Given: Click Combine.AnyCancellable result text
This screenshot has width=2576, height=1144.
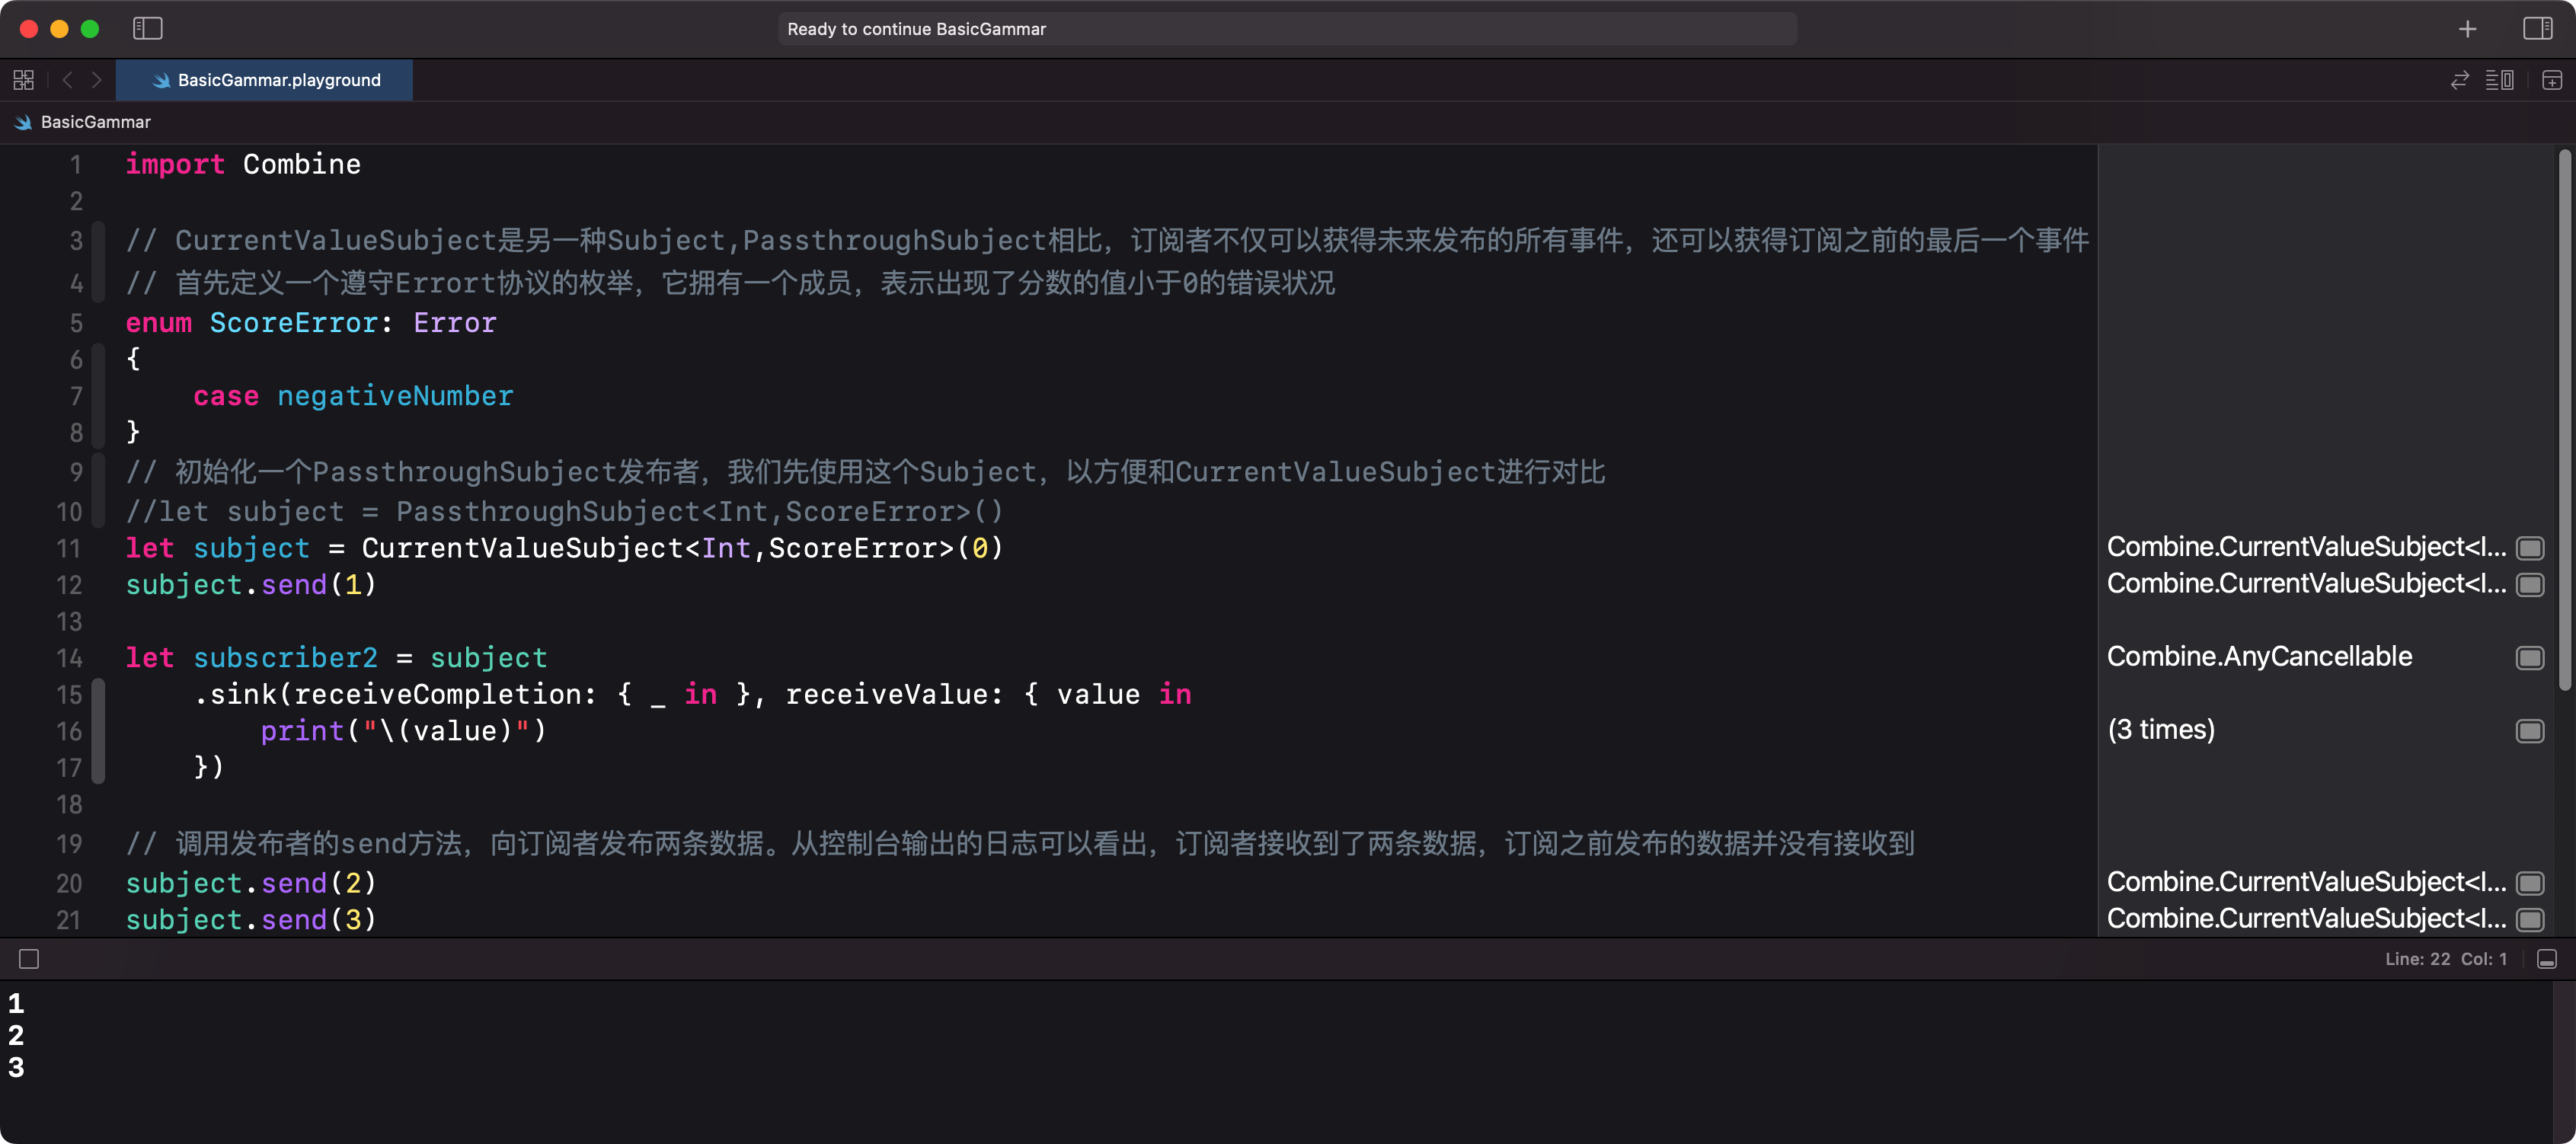Looking at the screenshot, I should 2259,657.
